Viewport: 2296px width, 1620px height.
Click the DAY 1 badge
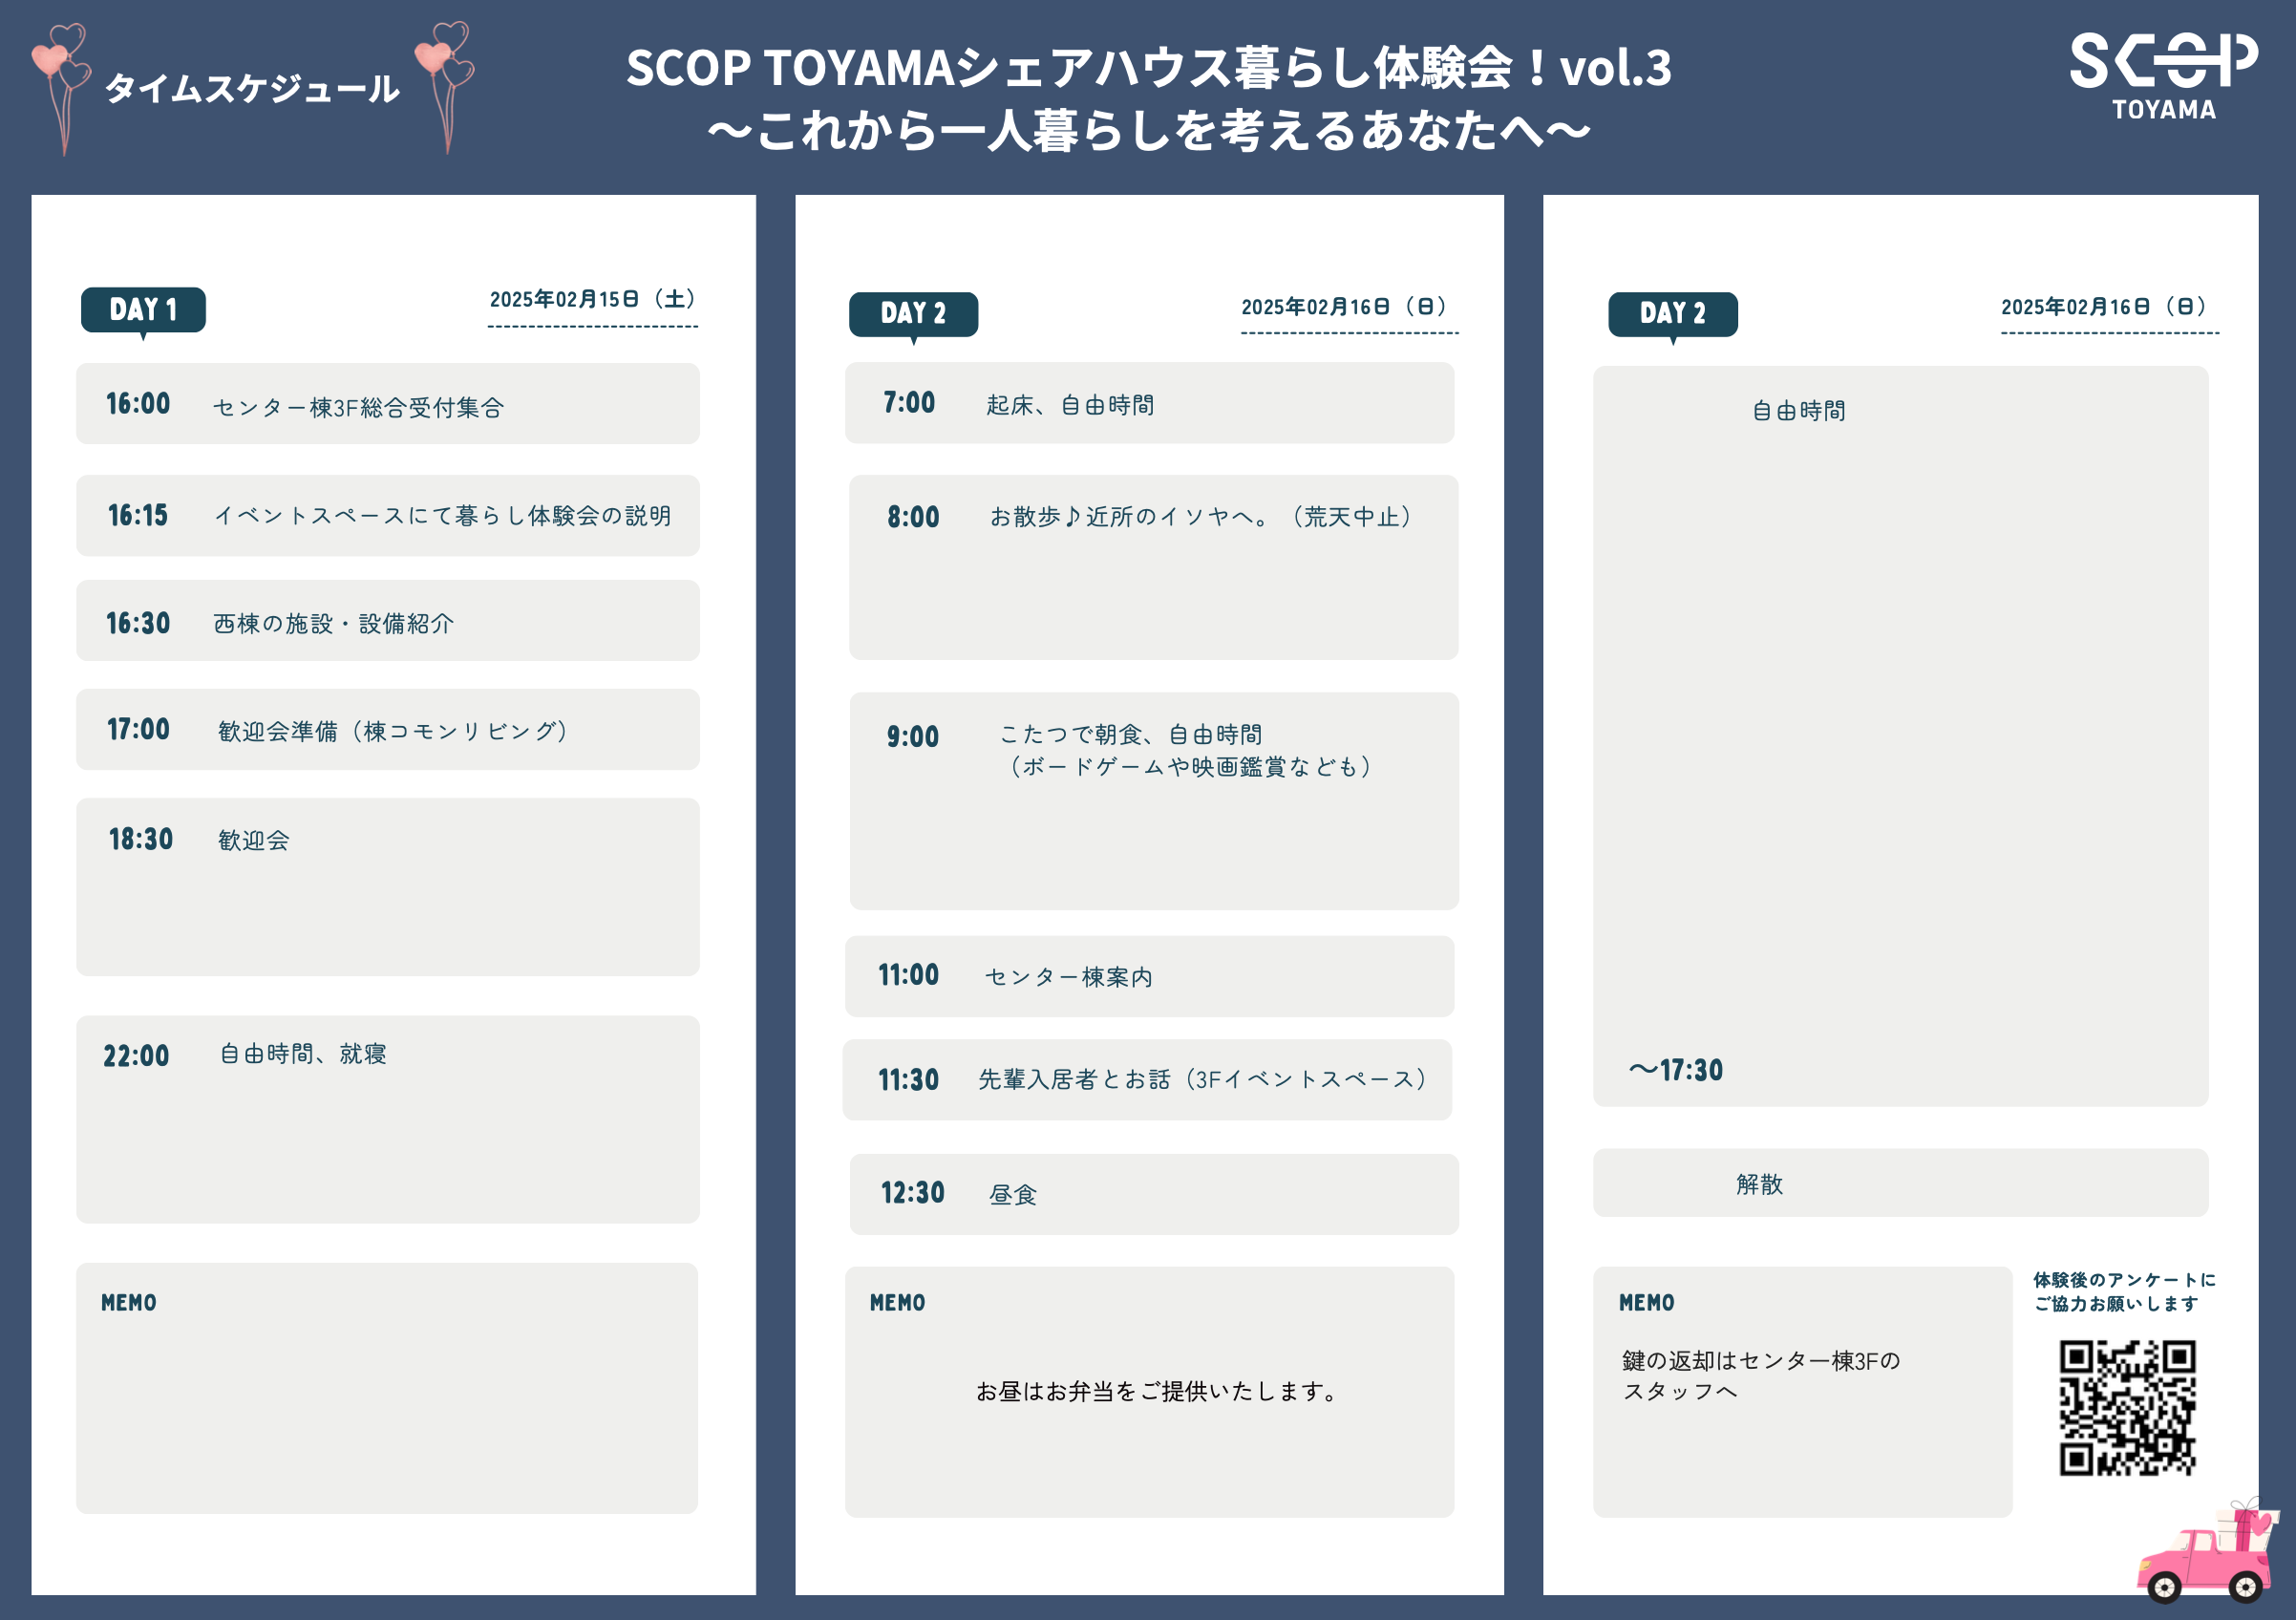[143, 310]
